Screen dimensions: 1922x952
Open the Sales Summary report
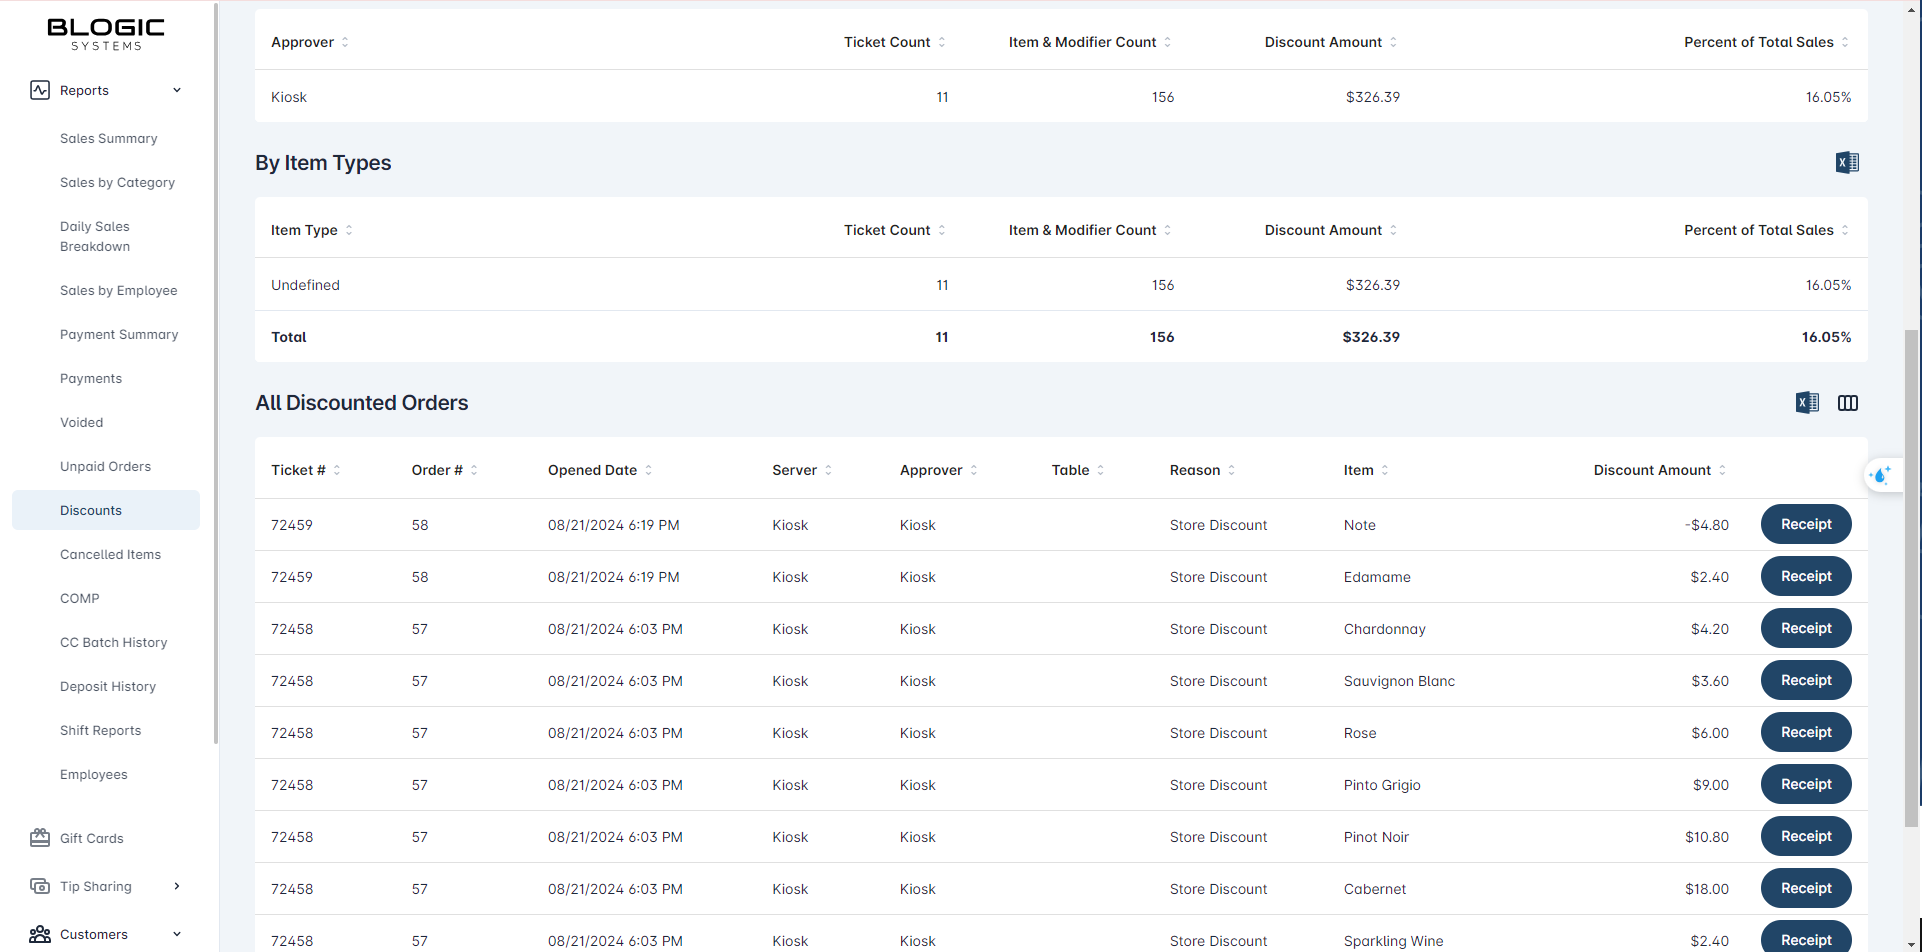(x=108, y=138)
